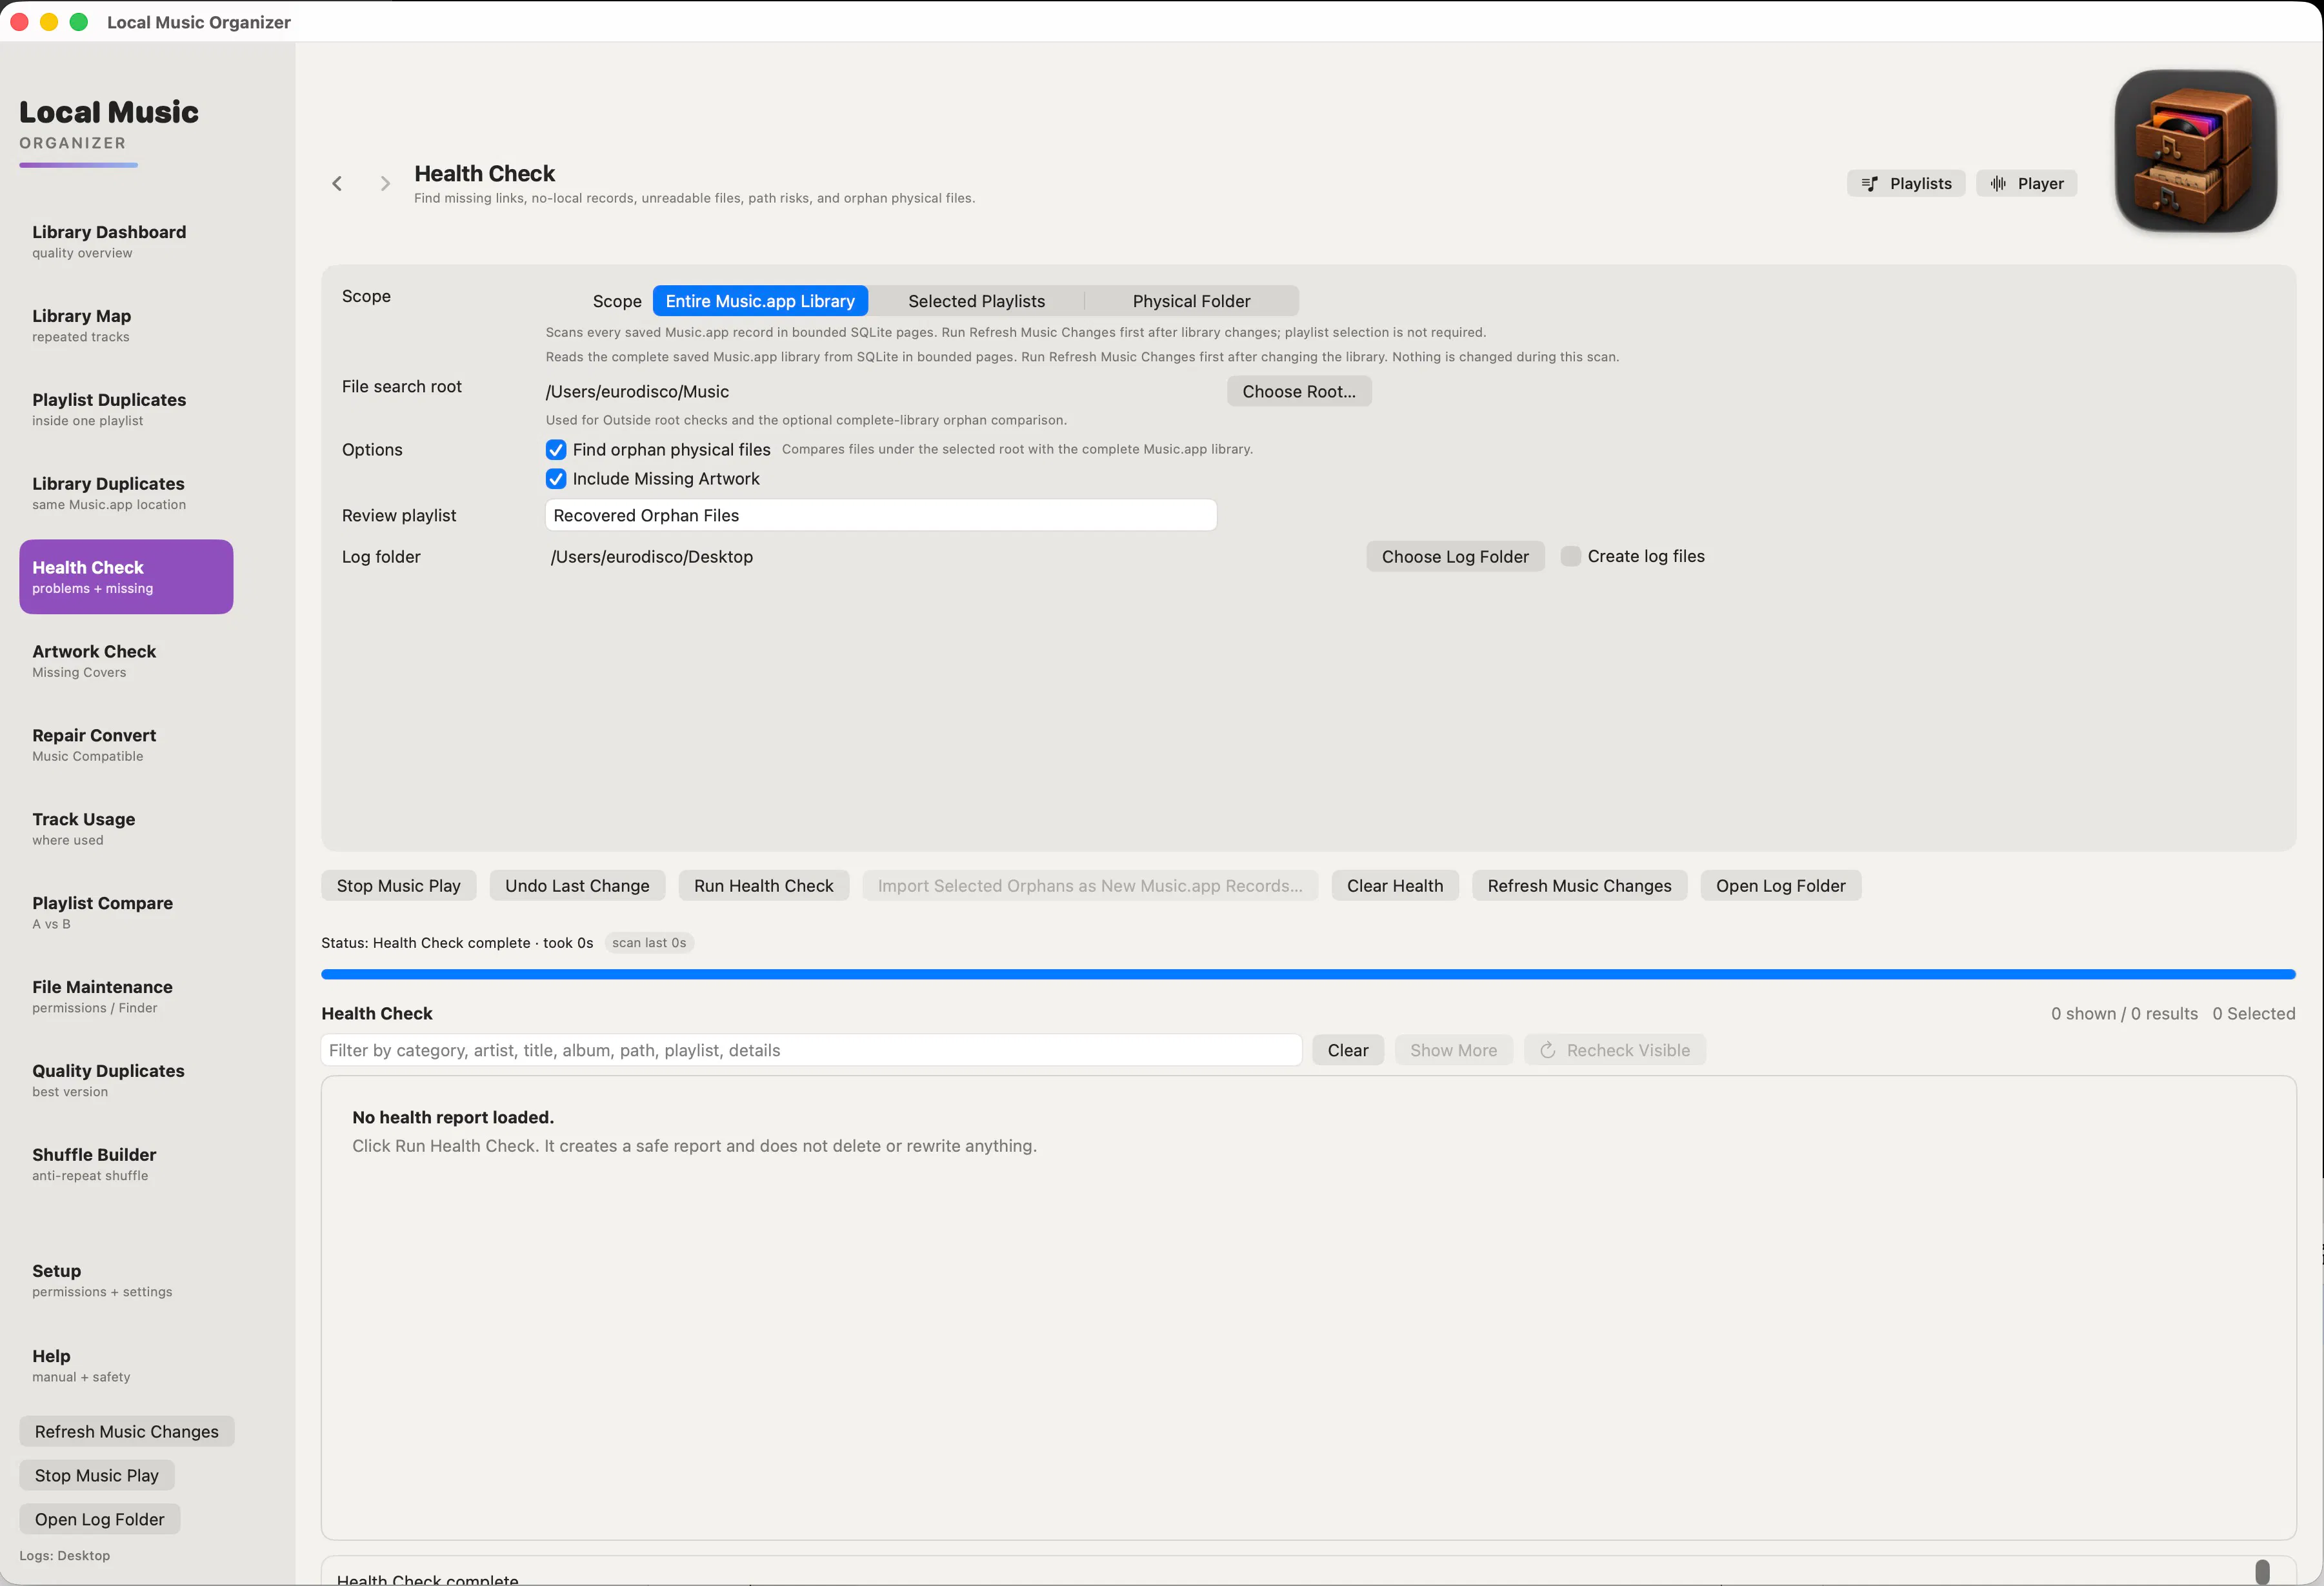This screenshot has height=1586, width=2324.
Task: Run Health Check now
Action: (764, 886)
